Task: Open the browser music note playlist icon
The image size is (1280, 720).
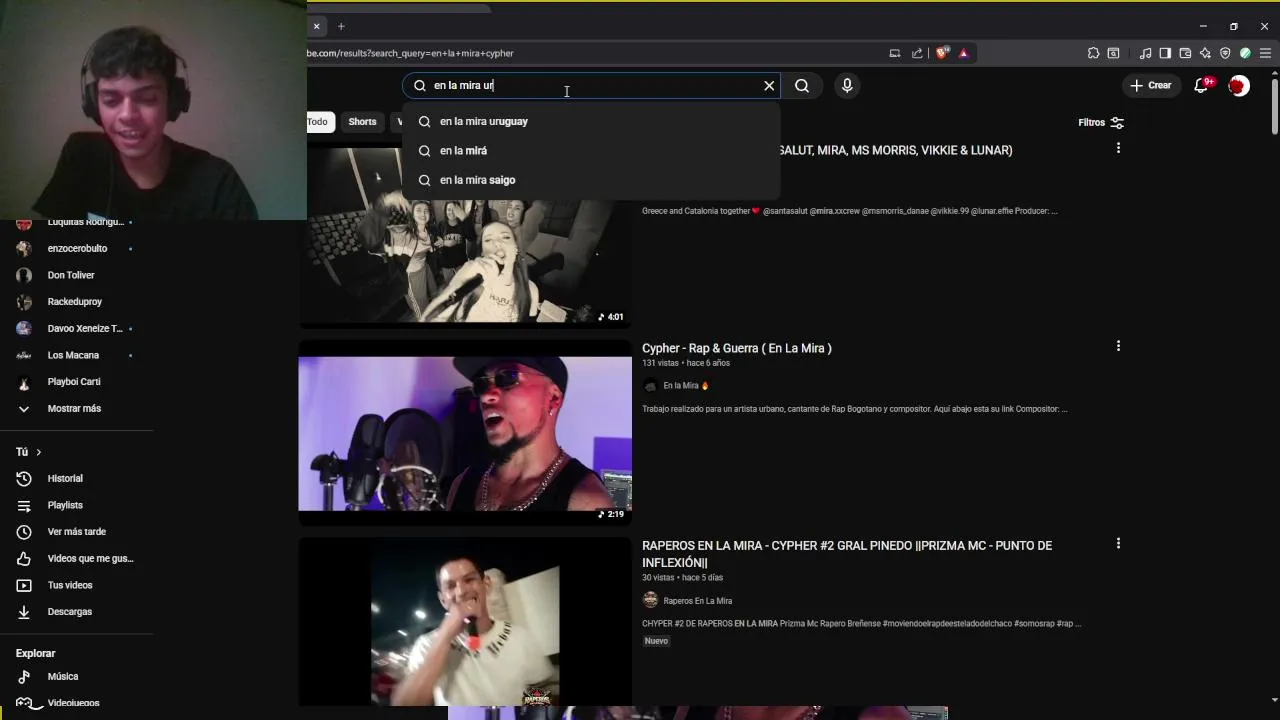Action: pos(1145,53)
